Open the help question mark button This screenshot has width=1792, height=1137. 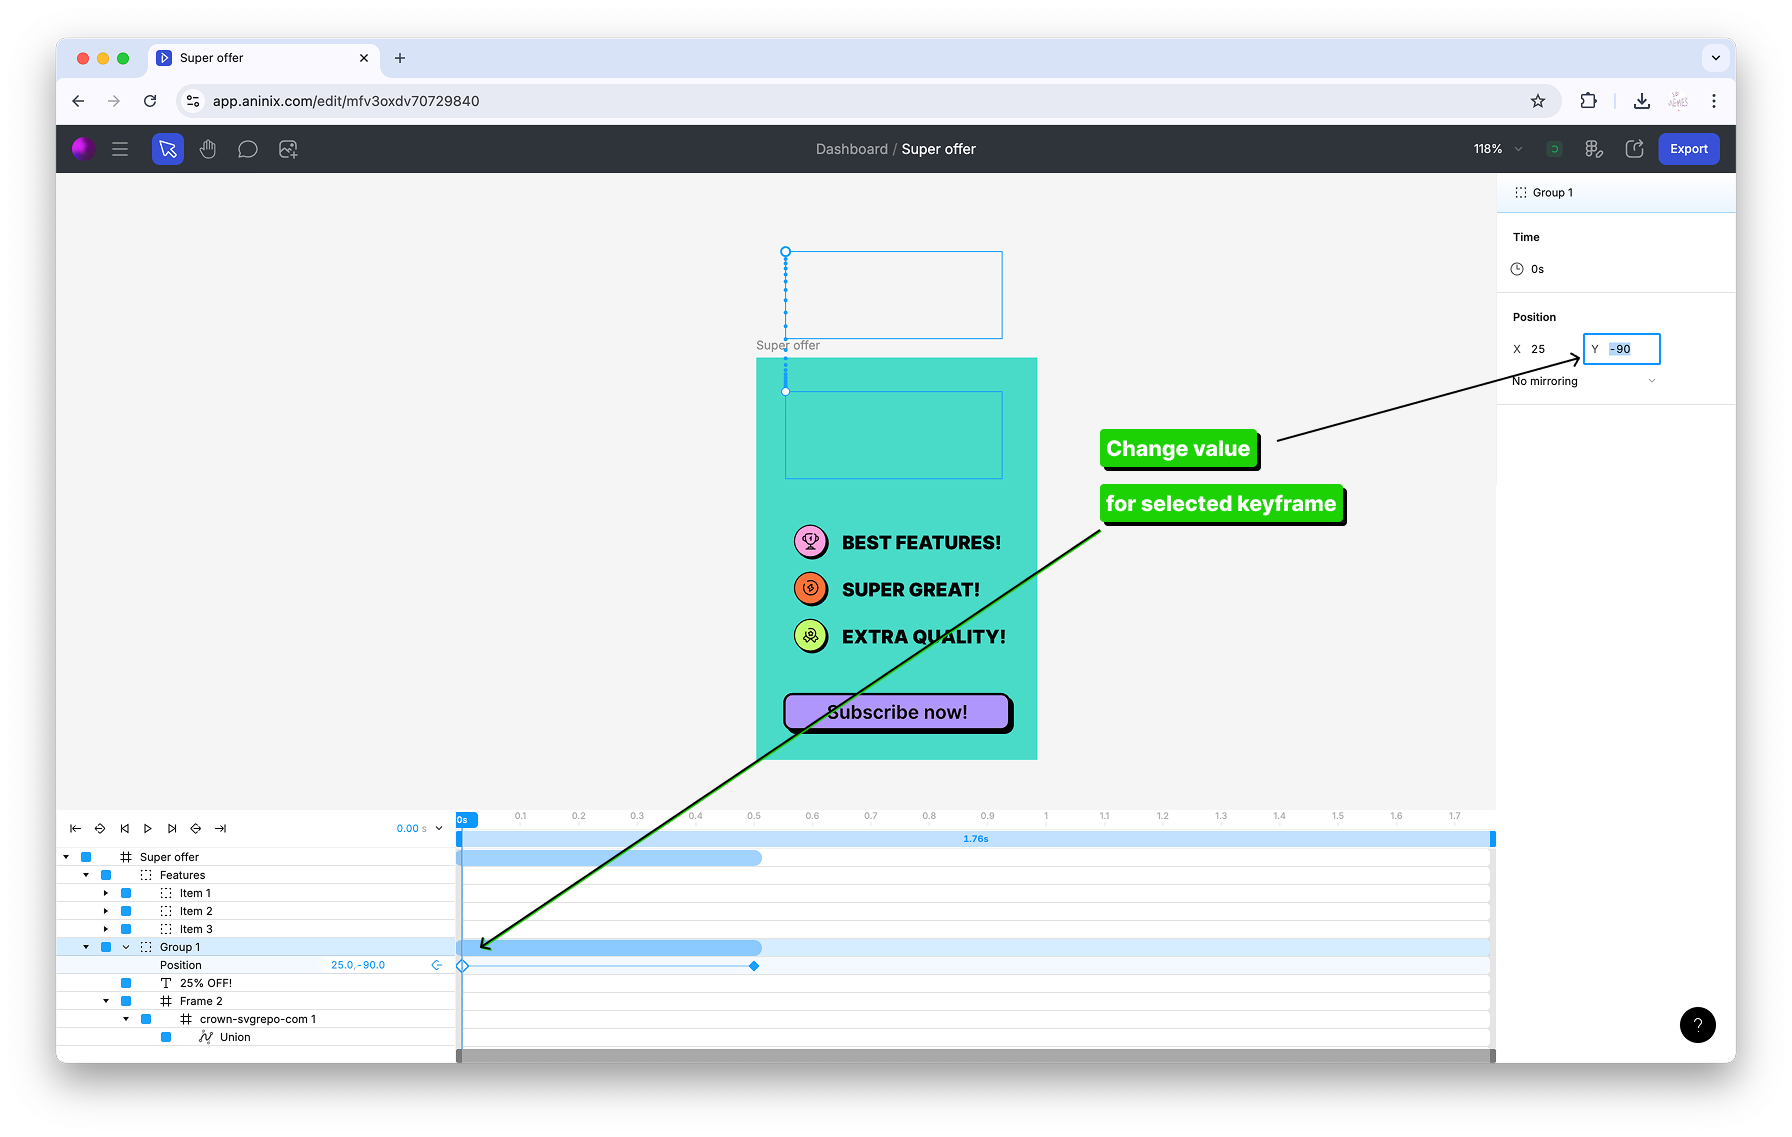pos(1697,1024)
